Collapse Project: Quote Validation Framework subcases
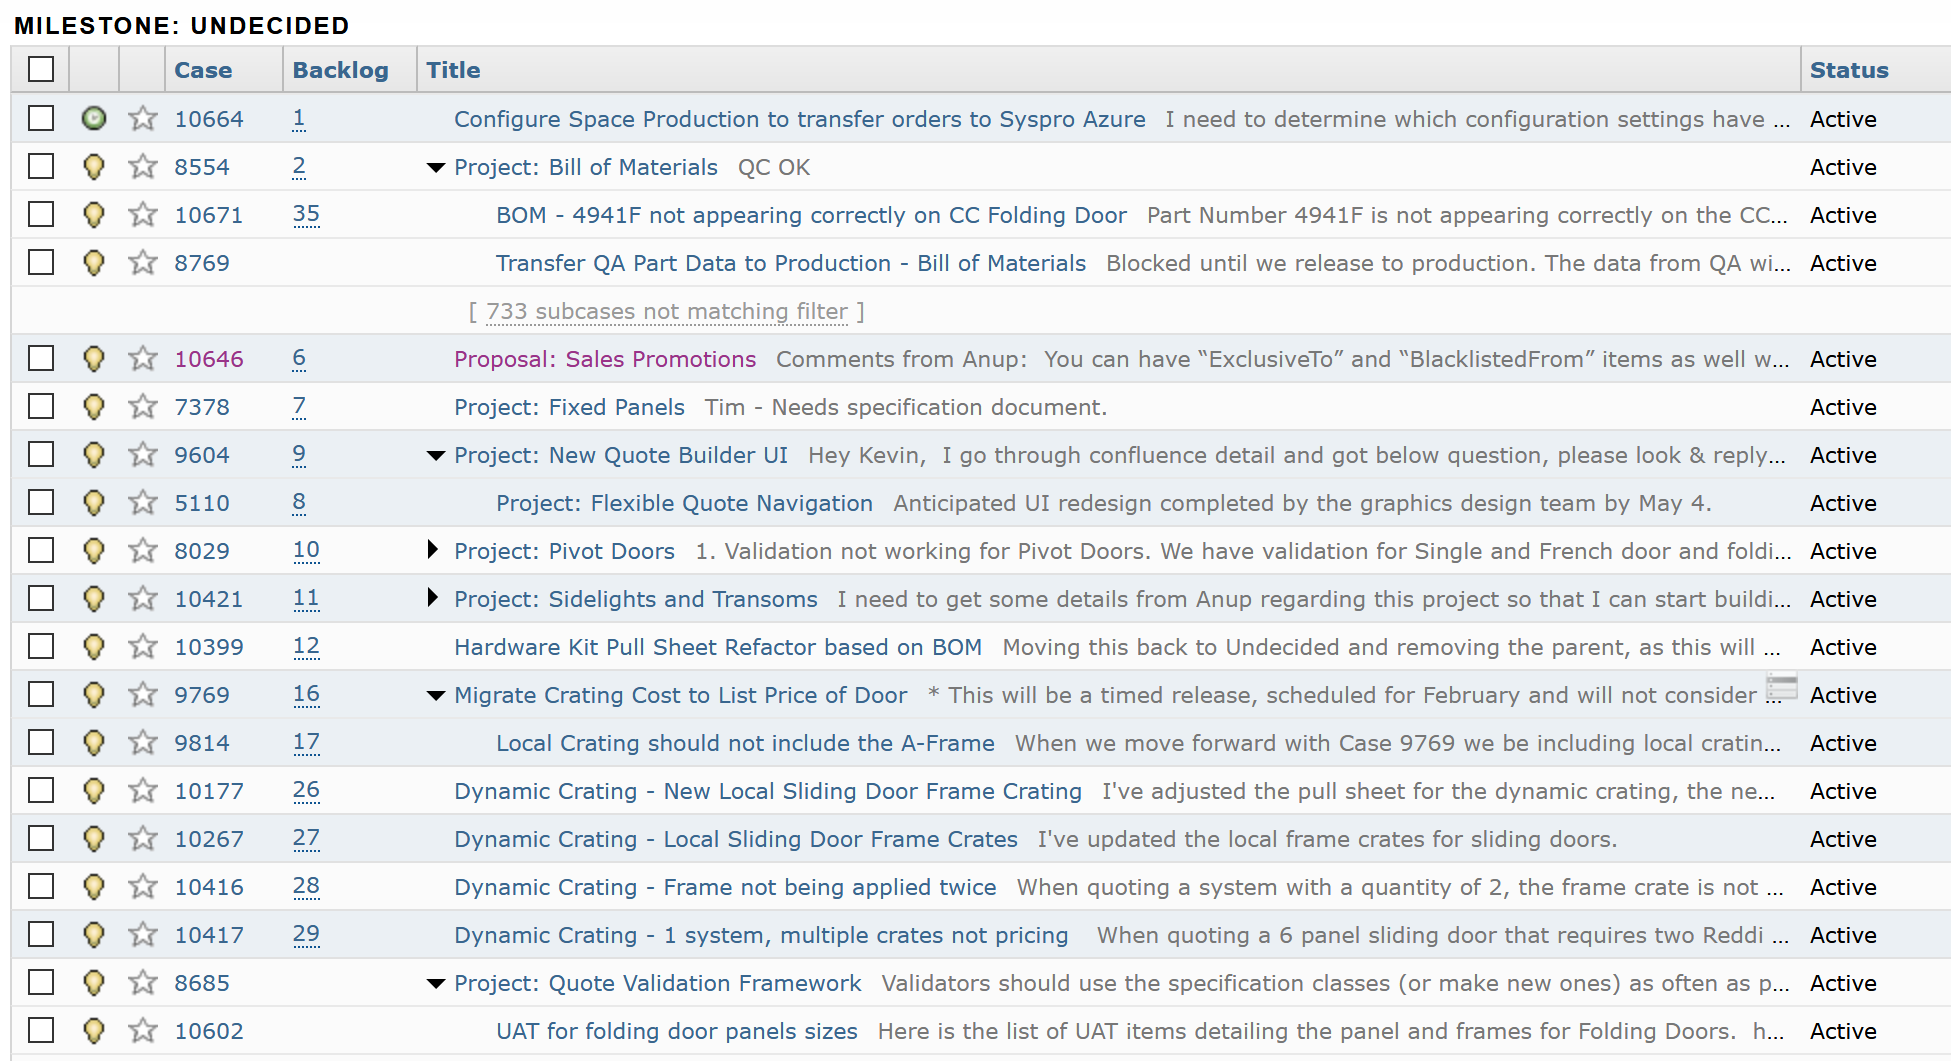Viewport: 1951px width, 1061px height. tap(435, 984)
